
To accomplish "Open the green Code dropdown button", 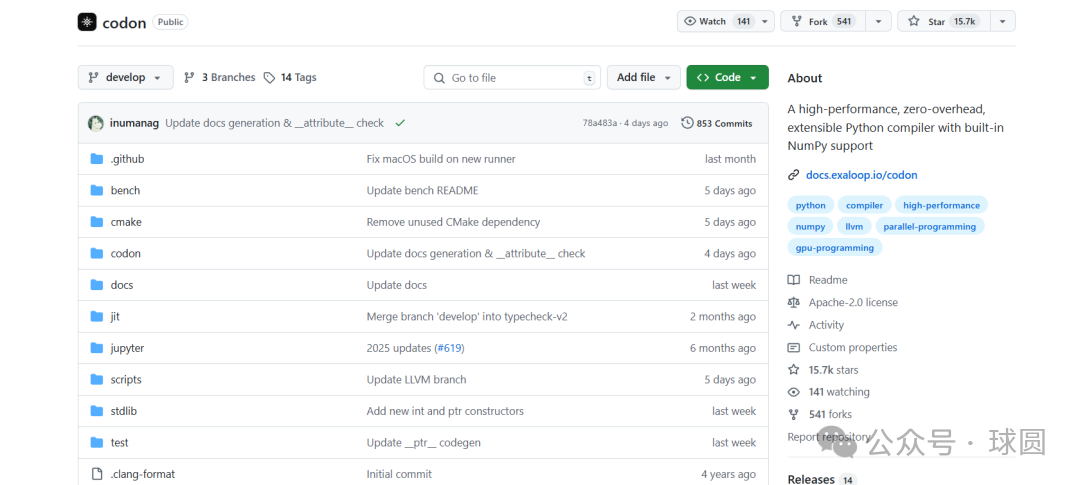I will (727, 77).
